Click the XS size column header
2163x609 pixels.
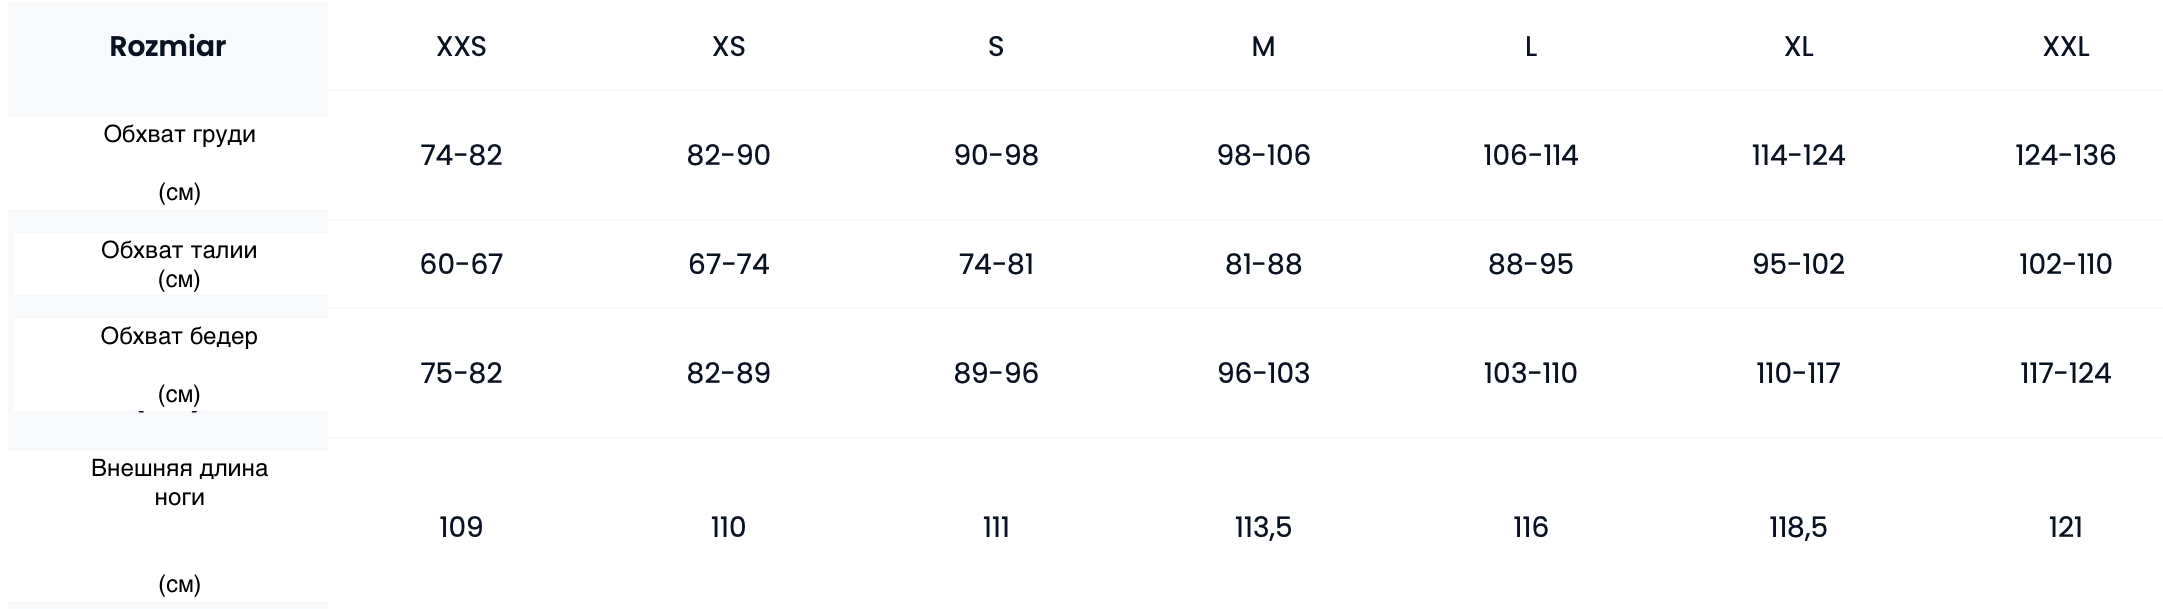728,47
